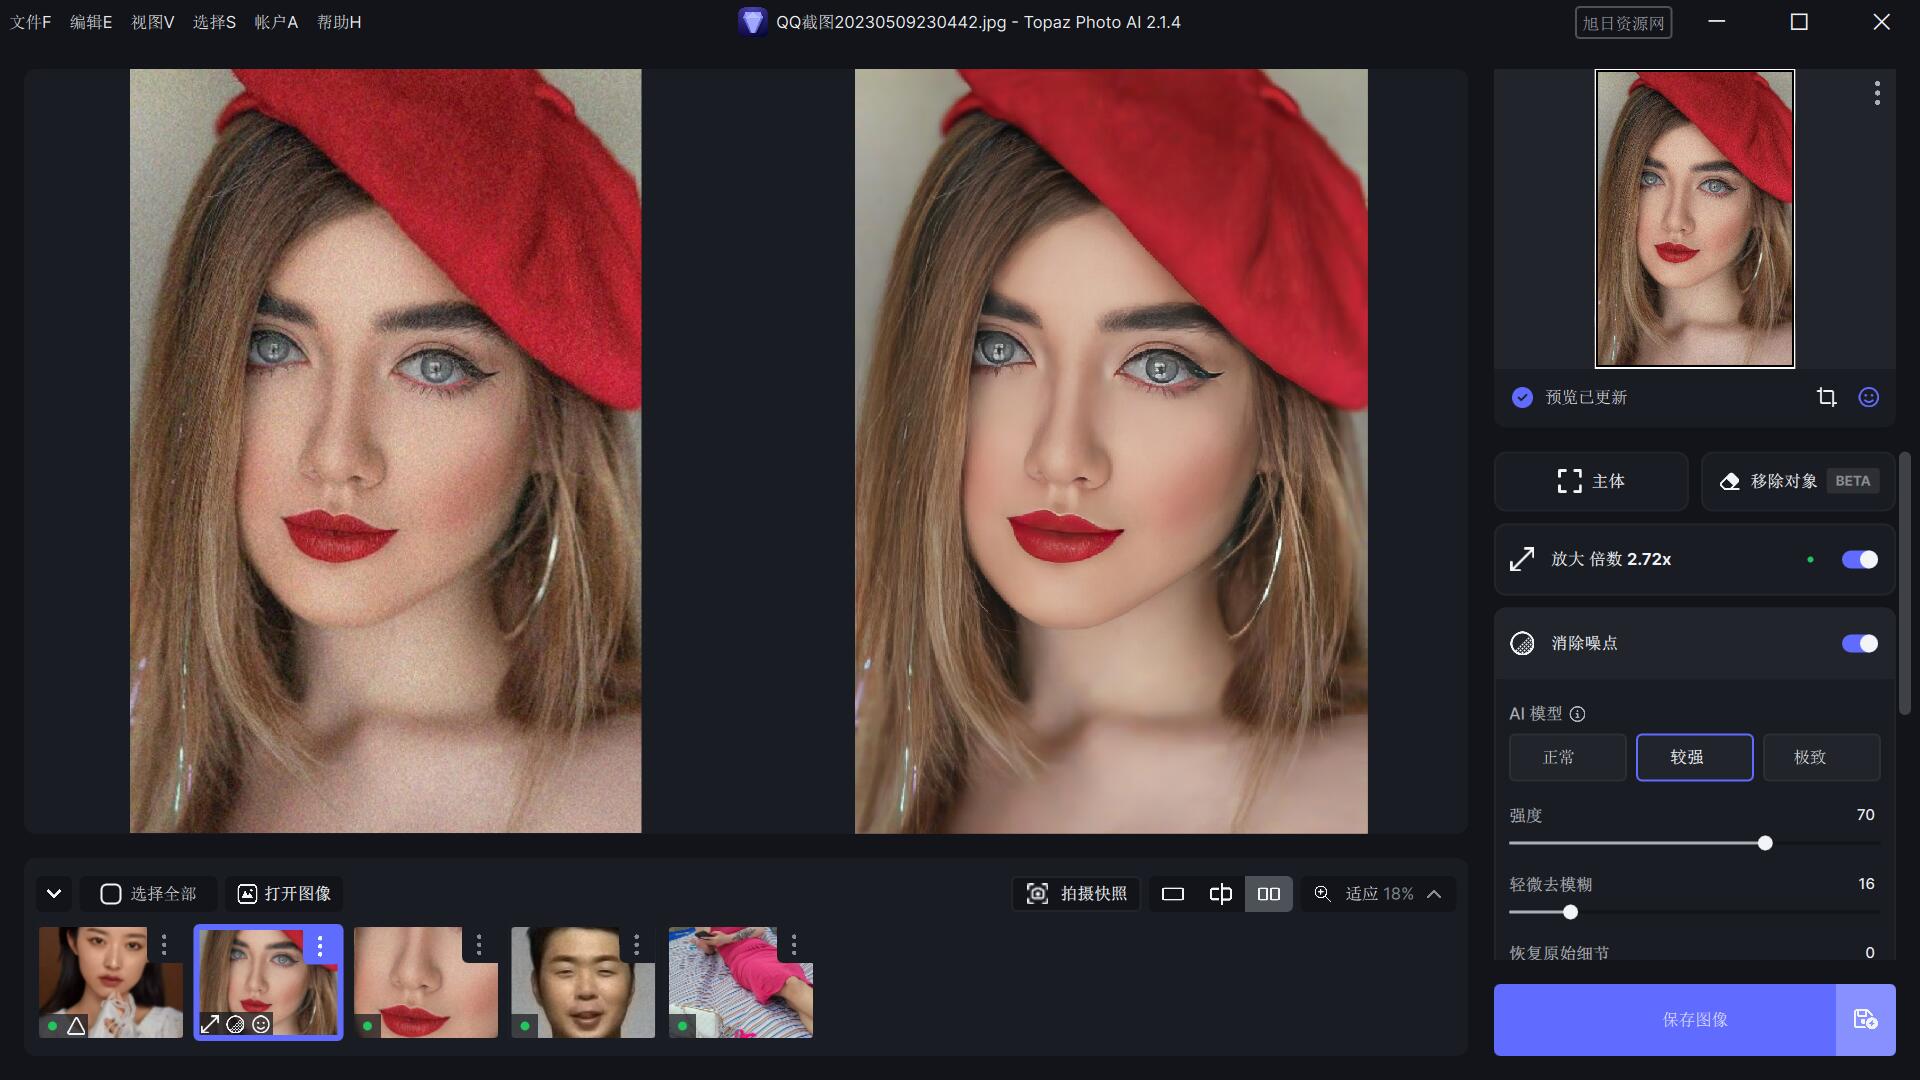The image size is (1920, 1080).
Task: Open three-dot menu on man's face thumbnail
Action: tap(636, 944)
